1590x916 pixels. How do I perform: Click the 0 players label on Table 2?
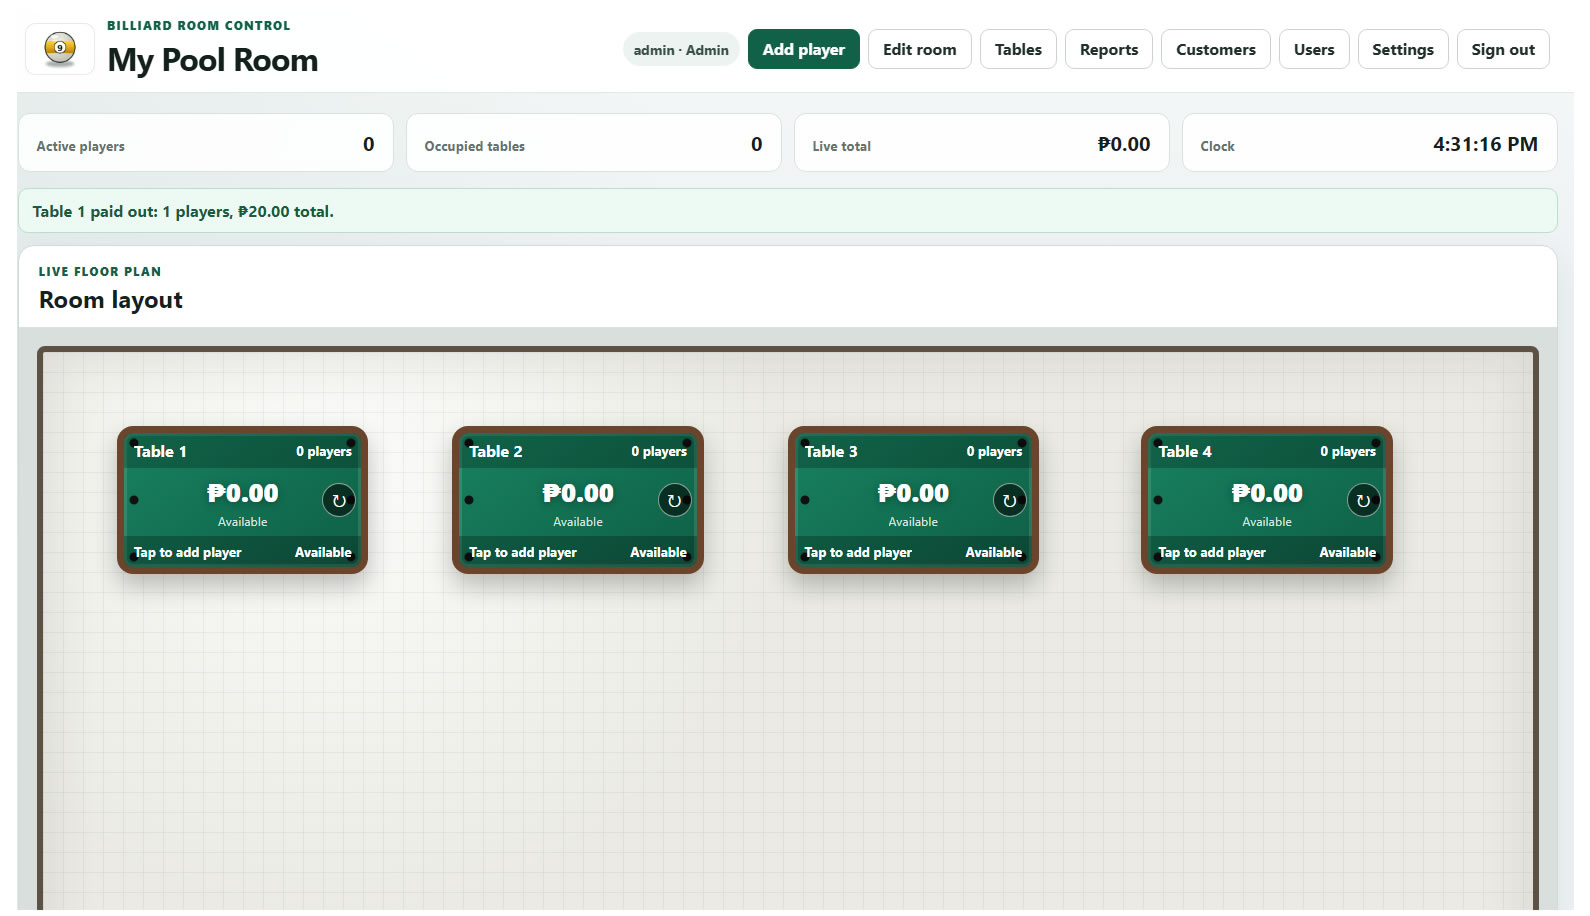659,451
